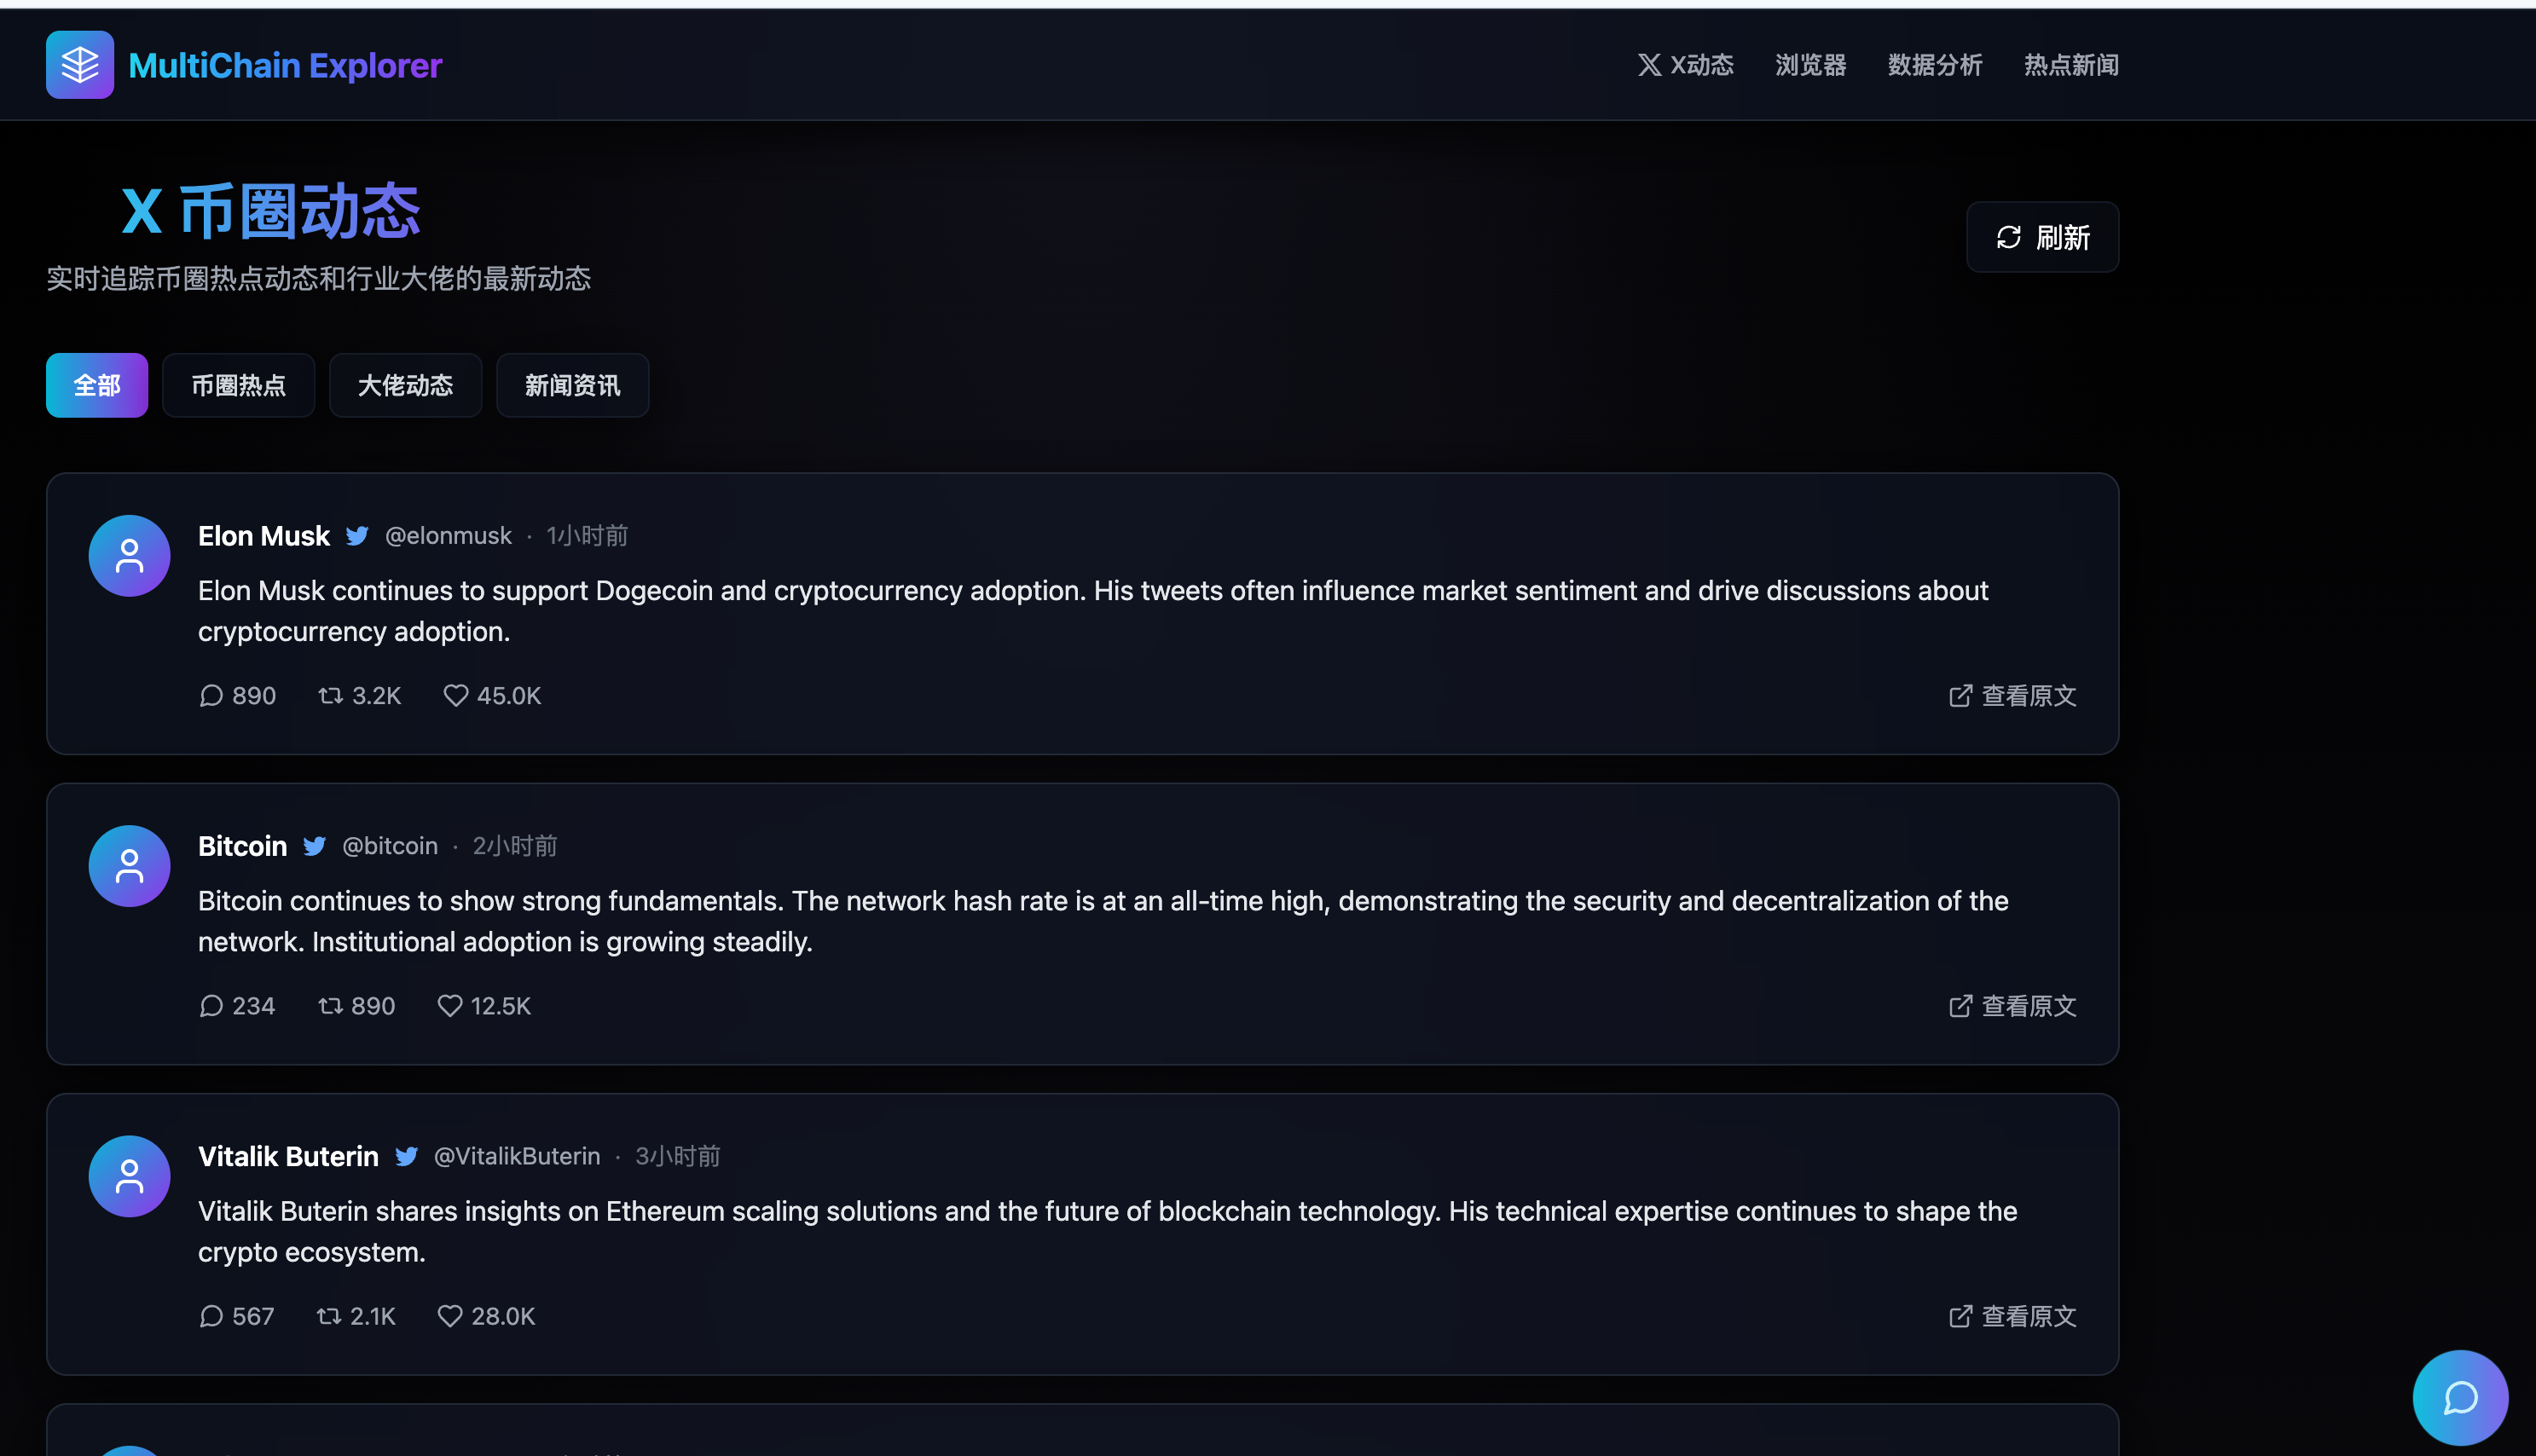Click Elon Musk's profile avatar
This screenshot has width=2536, height=1456.
coord(129,556)
